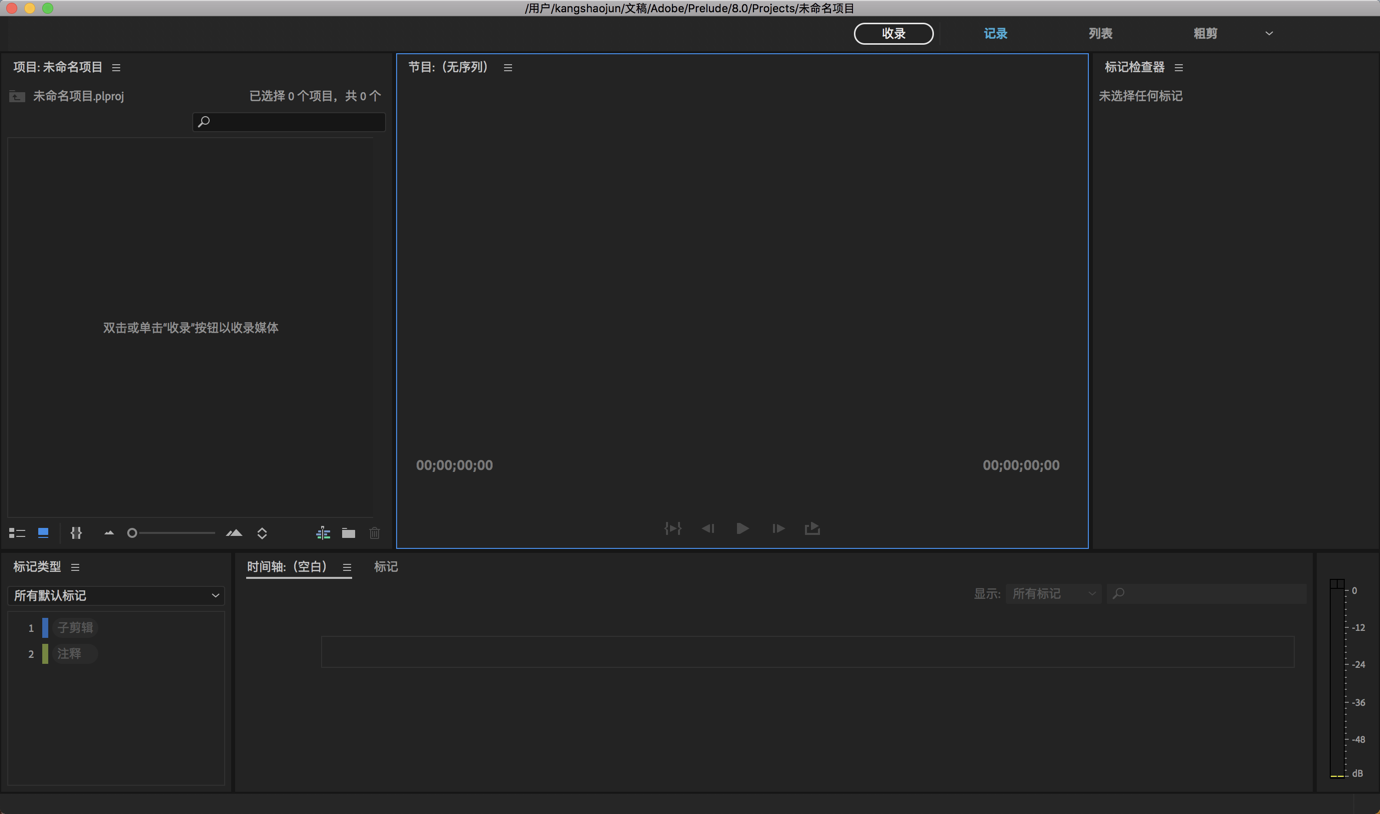Click the macOS green zoom window button
The height and width of the screenshot is (814, 1380).
pyautogui.click(x=47, y=8)
